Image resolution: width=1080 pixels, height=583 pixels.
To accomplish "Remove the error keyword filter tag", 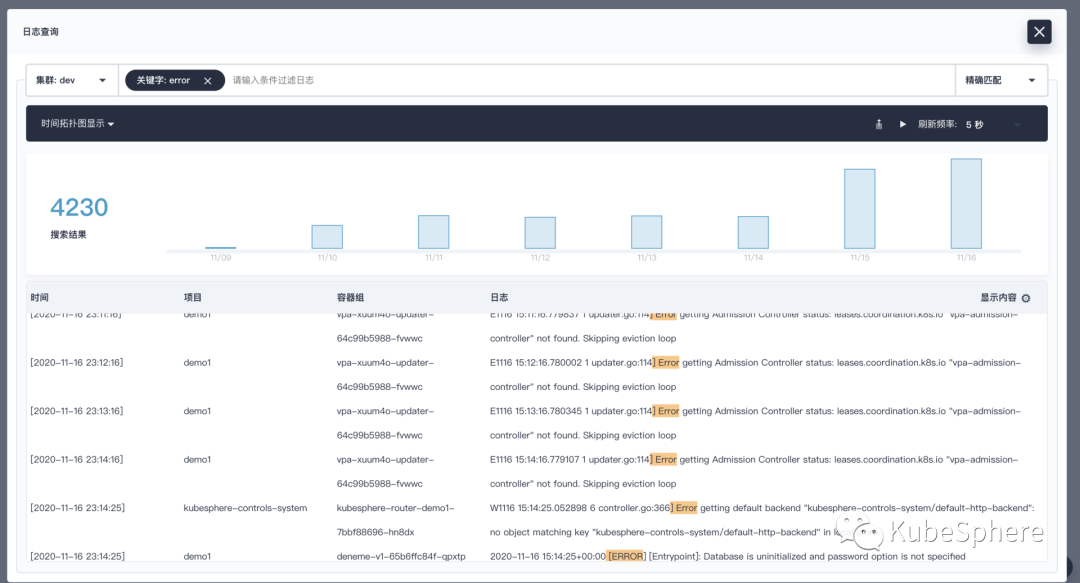I will click(207, 81).
